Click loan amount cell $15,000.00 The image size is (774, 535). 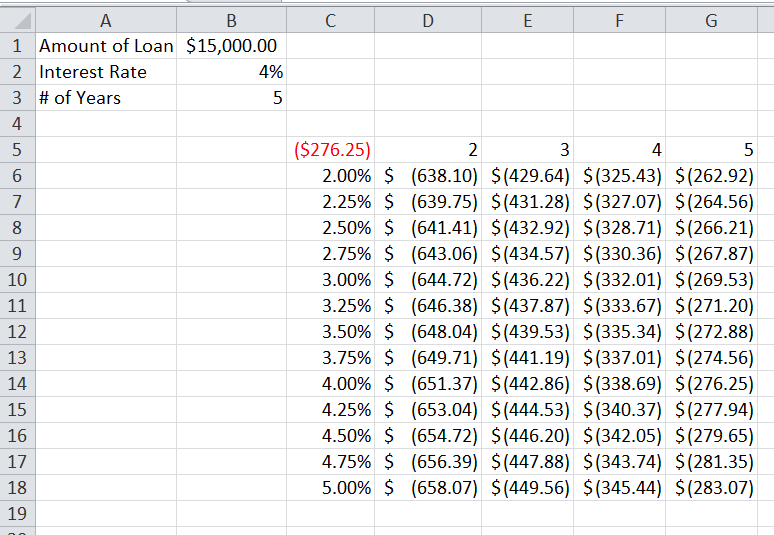coord(231,46)
